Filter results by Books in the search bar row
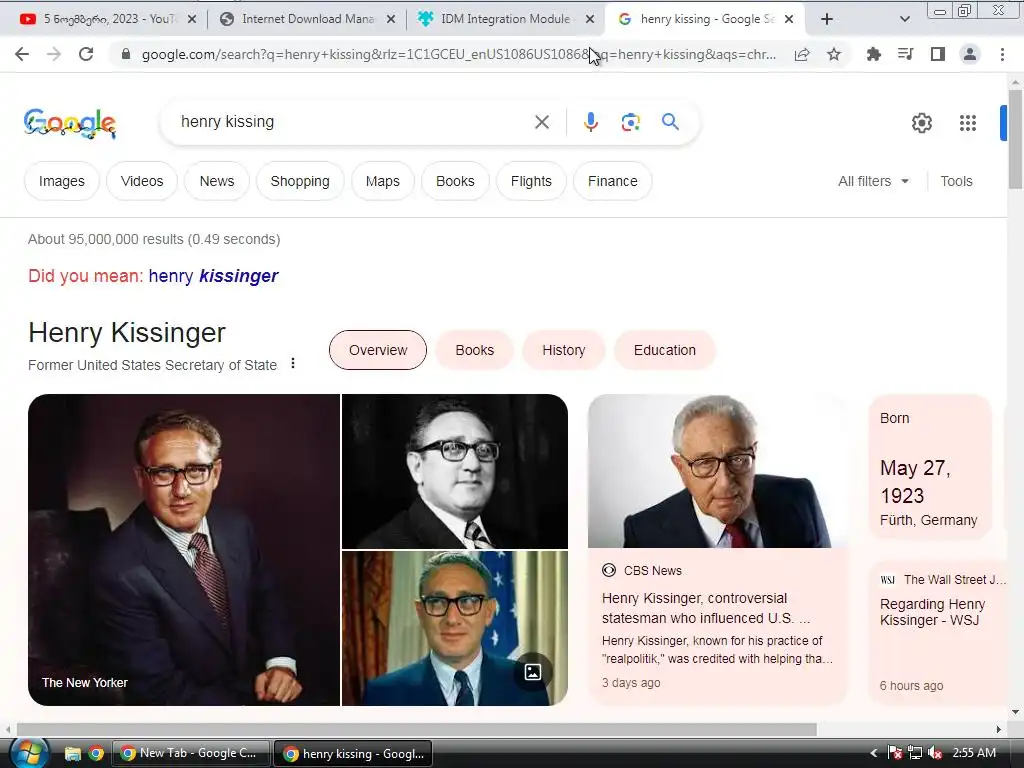 pyautogui.click(x=455, y=181)
